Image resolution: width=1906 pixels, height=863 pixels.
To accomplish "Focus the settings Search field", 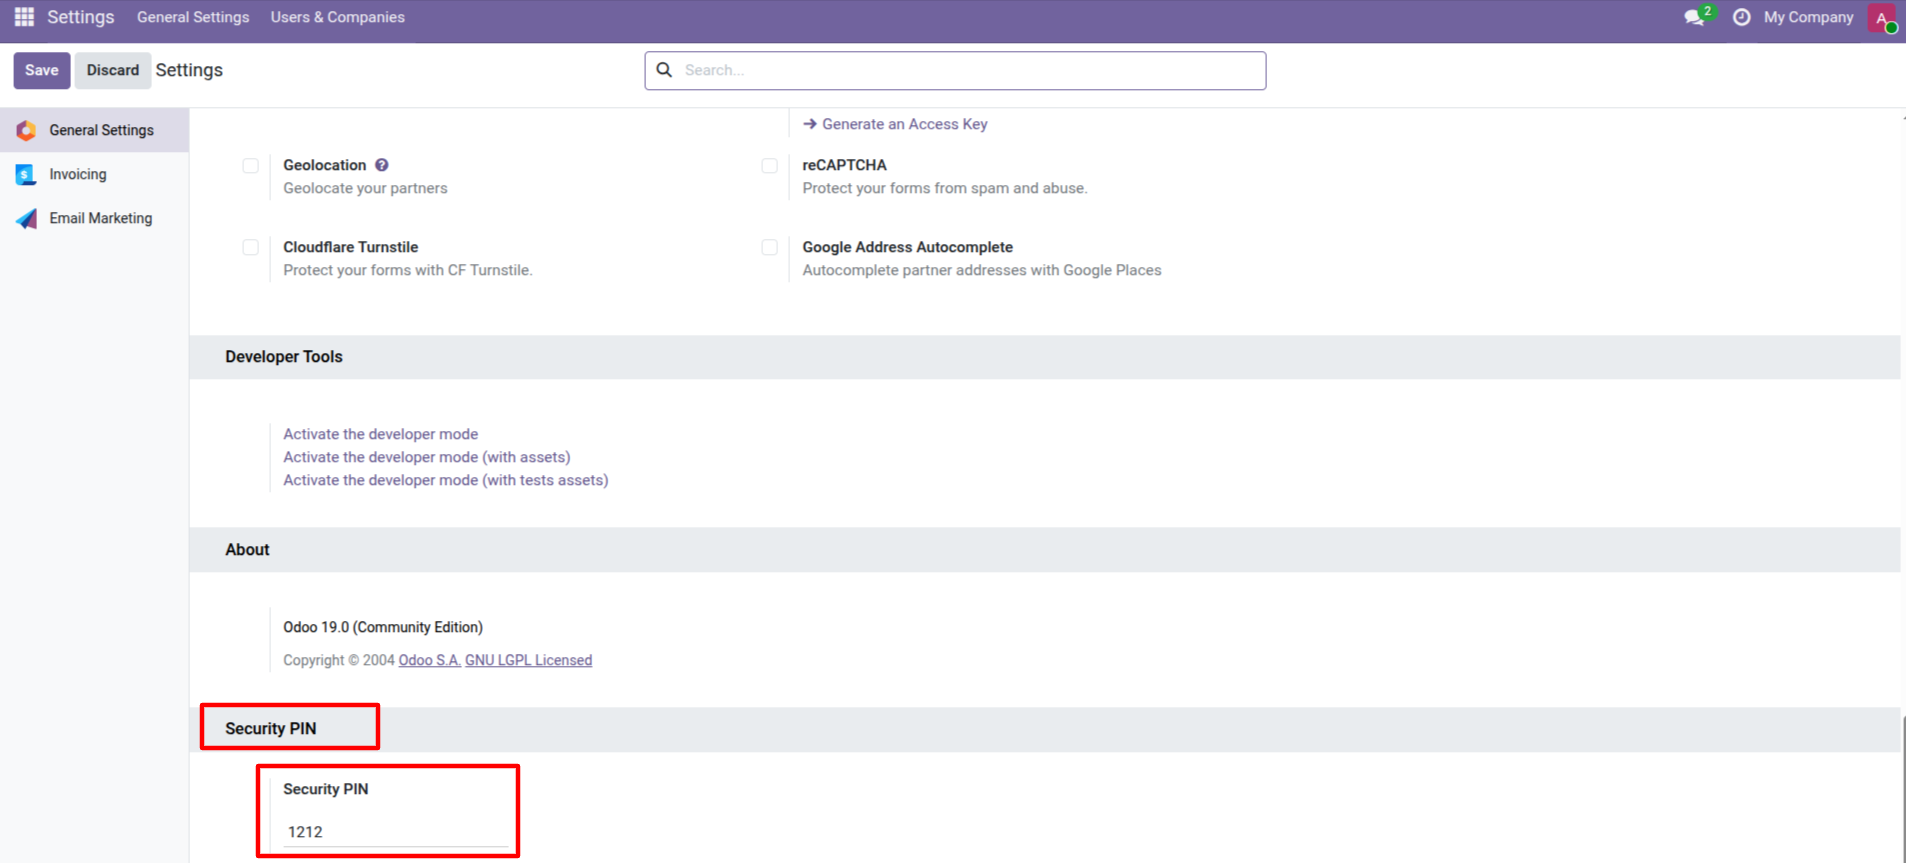I will [x=955, y=70].
